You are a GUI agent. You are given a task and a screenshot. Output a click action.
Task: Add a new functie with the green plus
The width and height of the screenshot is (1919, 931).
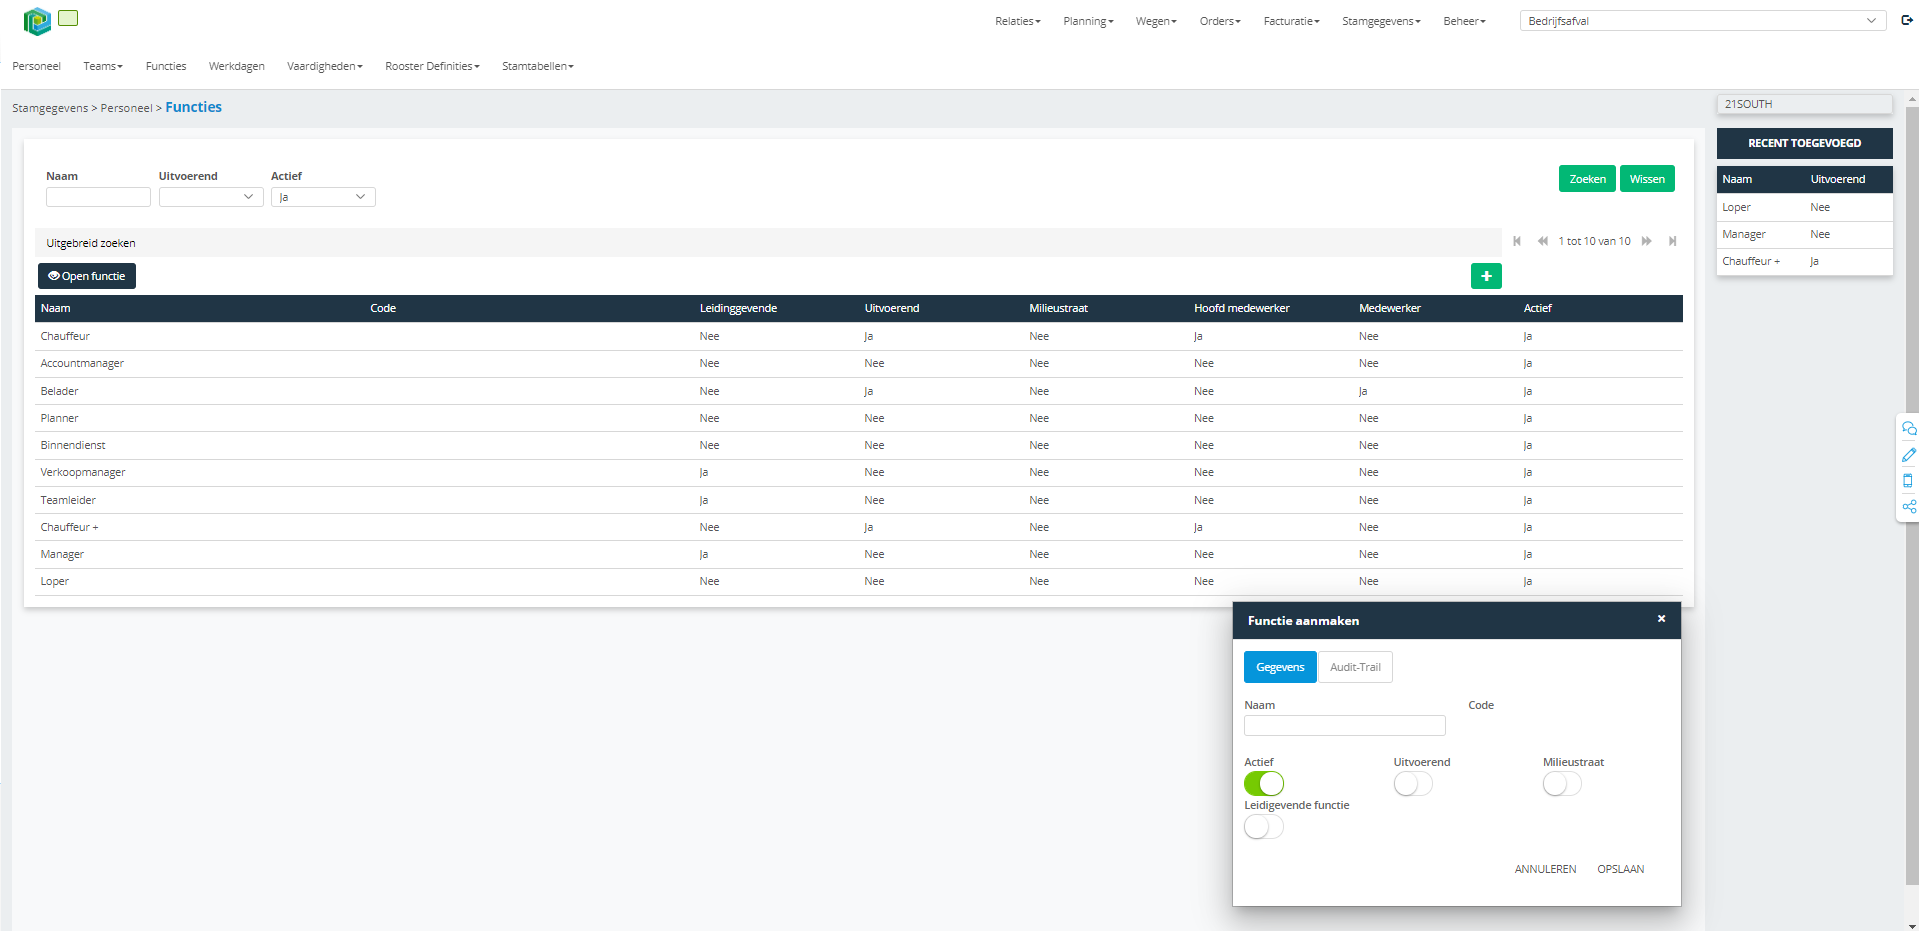[1486, 276]
